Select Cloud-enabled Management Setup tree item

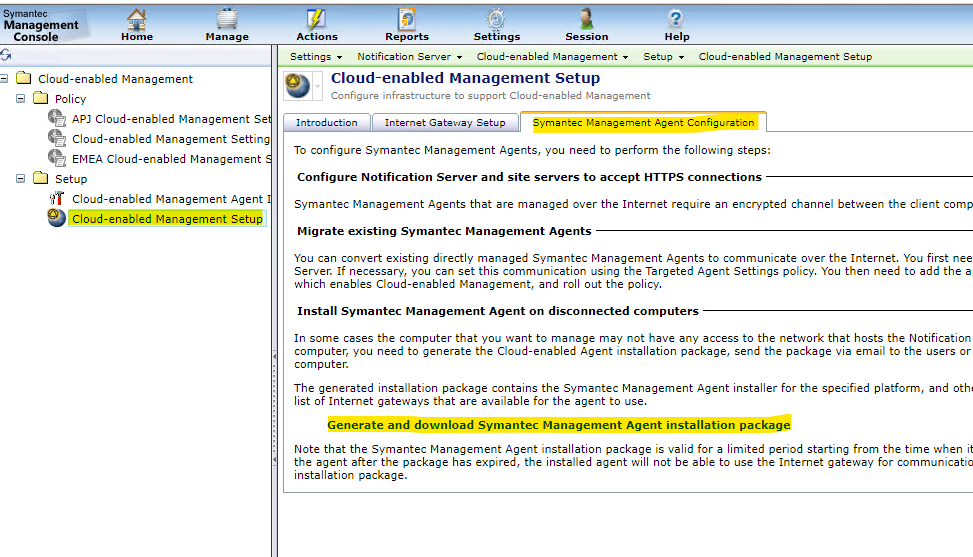tap(167, 218)
